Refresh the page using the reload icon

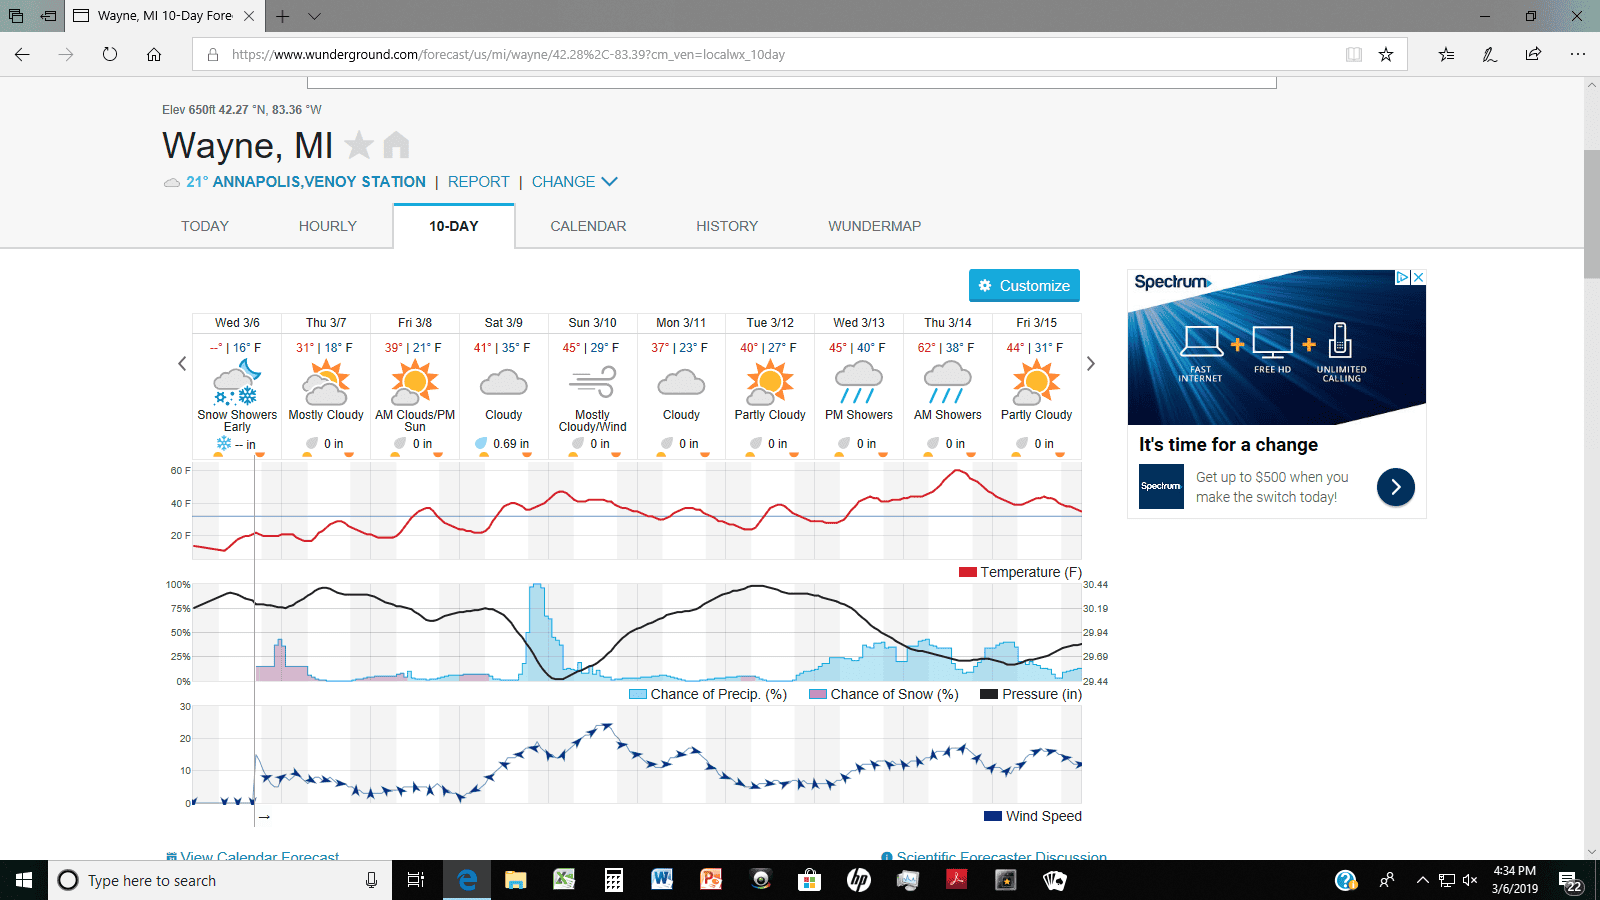(x=110, y=54)
